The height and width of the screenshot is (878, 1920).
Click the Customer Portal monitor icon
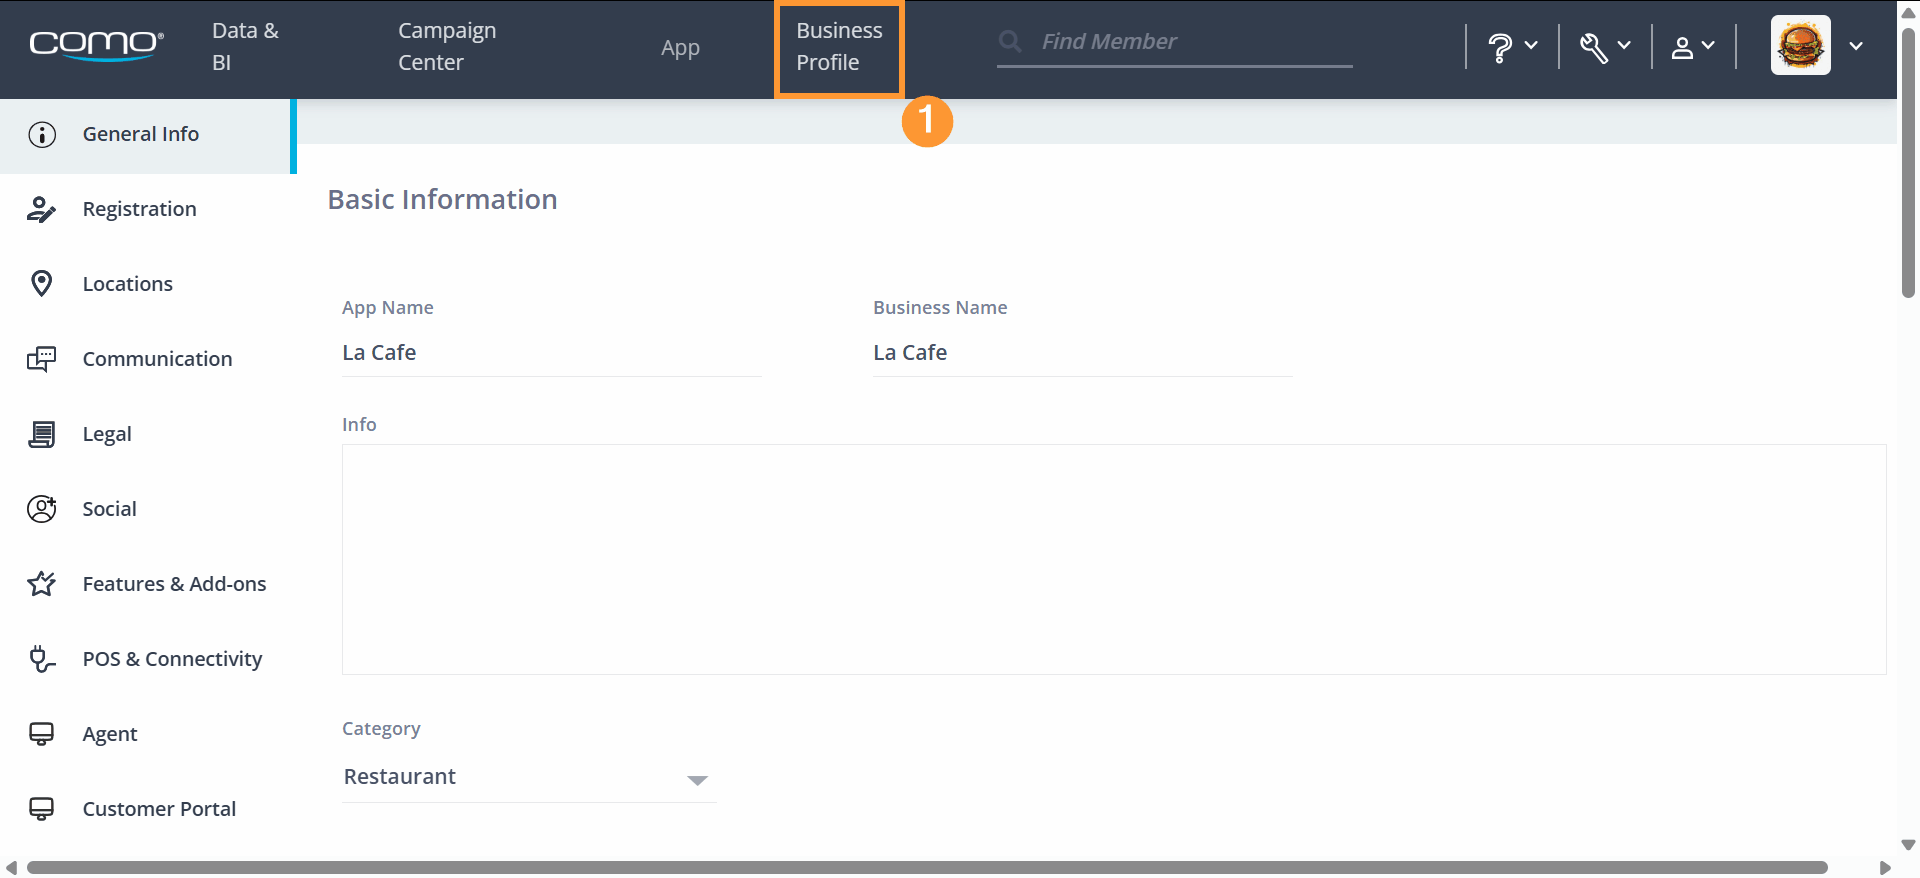pos(41,809)
